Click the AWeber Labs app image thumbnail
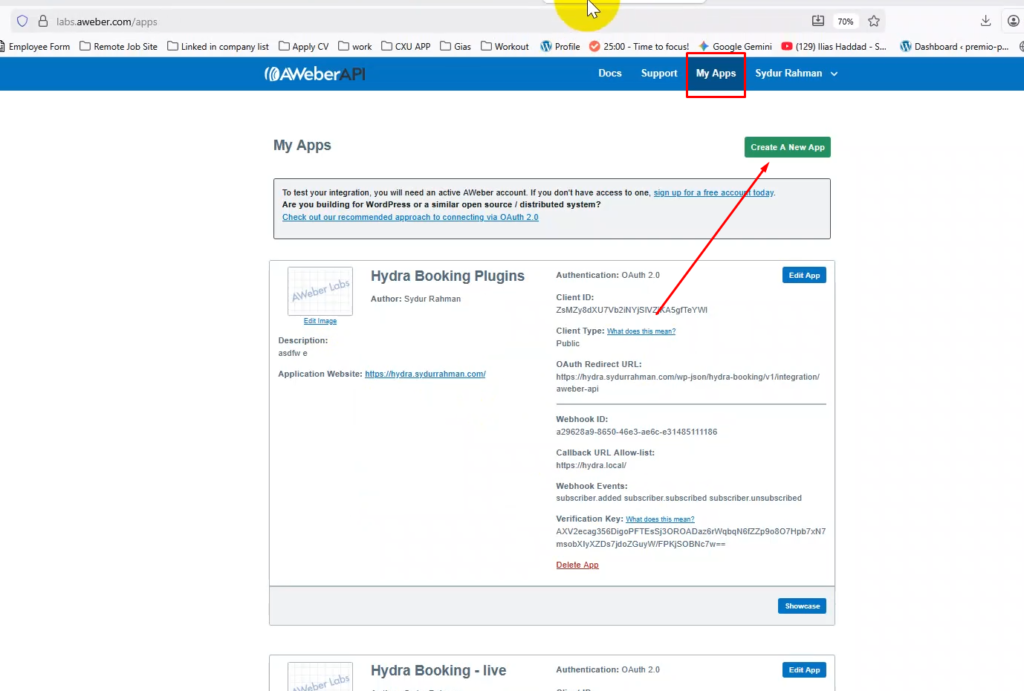 320,292
